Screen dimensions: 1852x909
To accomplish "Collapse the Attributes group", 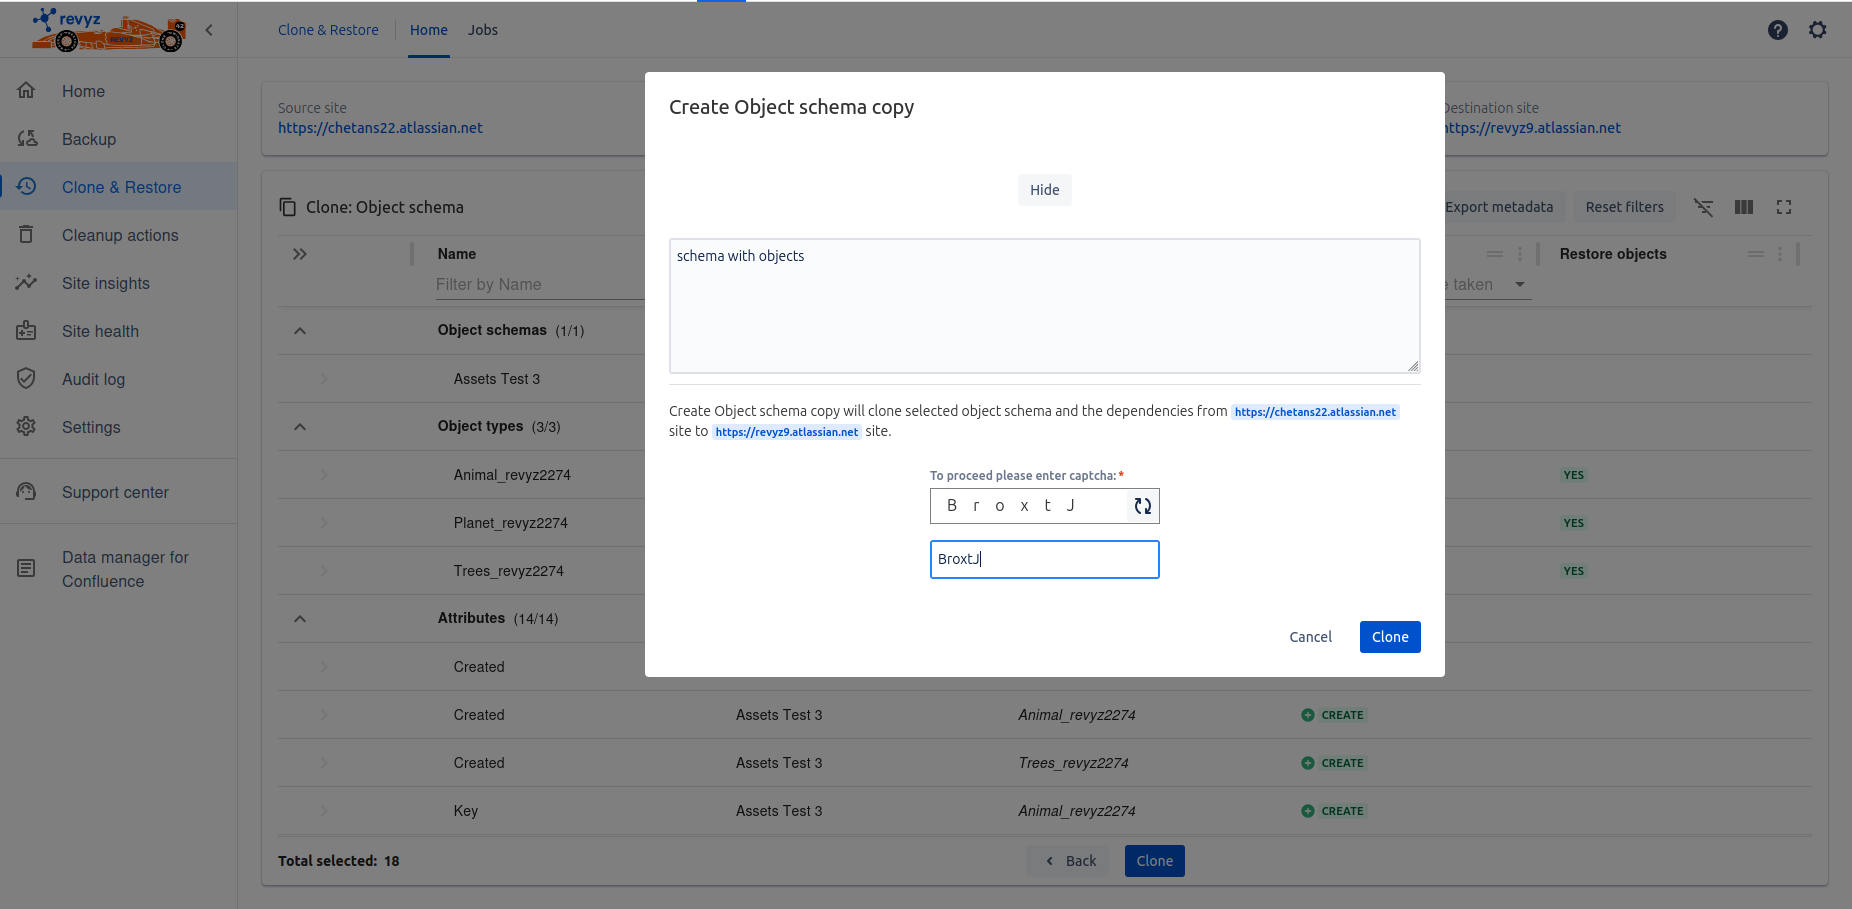I will point(300,619).
